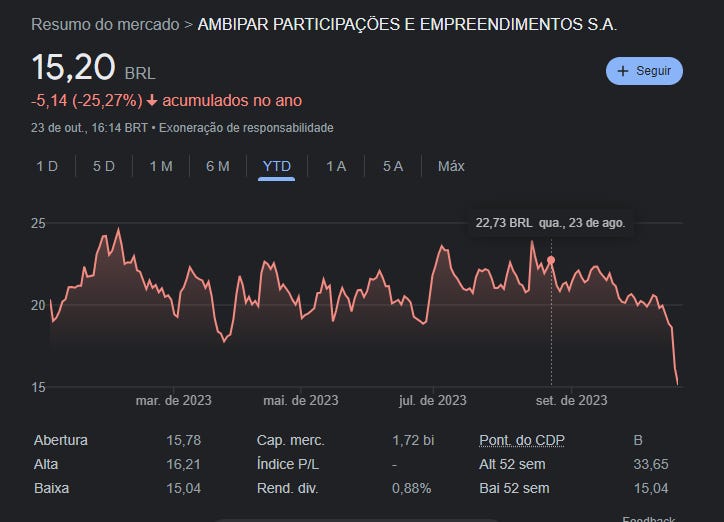Viewport: 724px width, 522px height.
Task: Click the y-axis label 25
Action: [38, 223]
